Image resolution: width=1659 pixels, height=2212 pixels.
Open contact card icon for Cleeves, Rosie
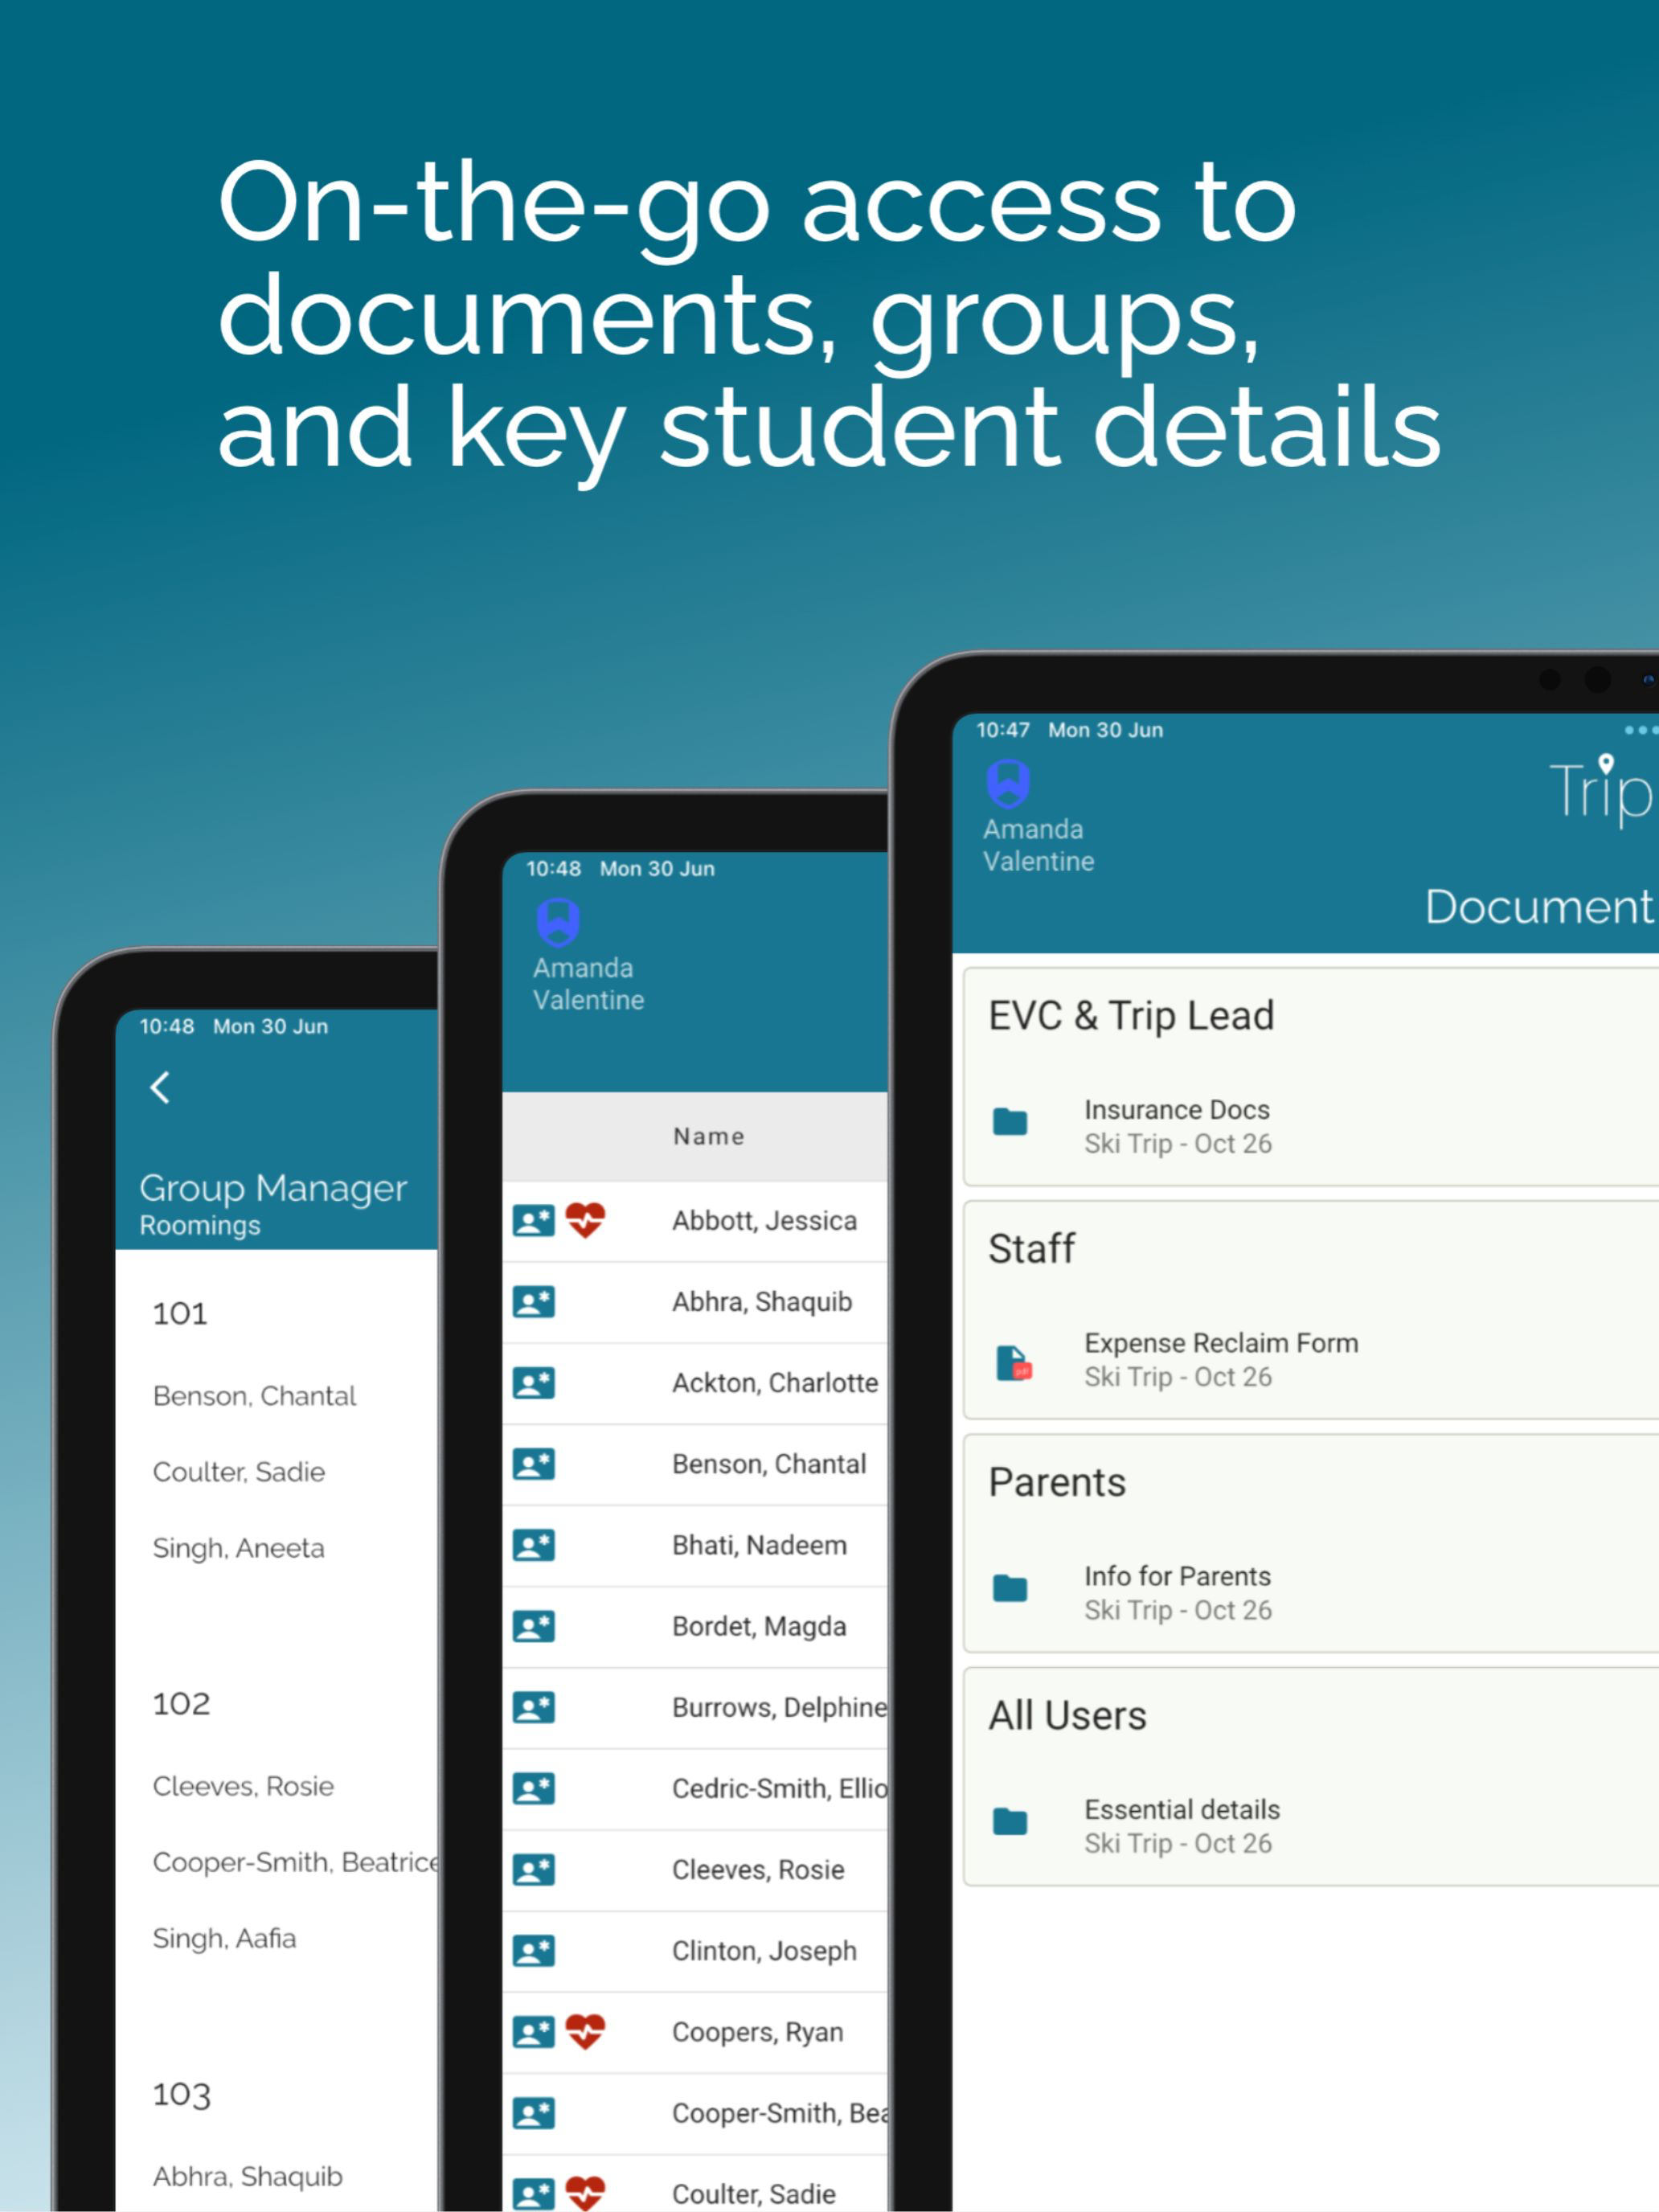coord(534,1870)
